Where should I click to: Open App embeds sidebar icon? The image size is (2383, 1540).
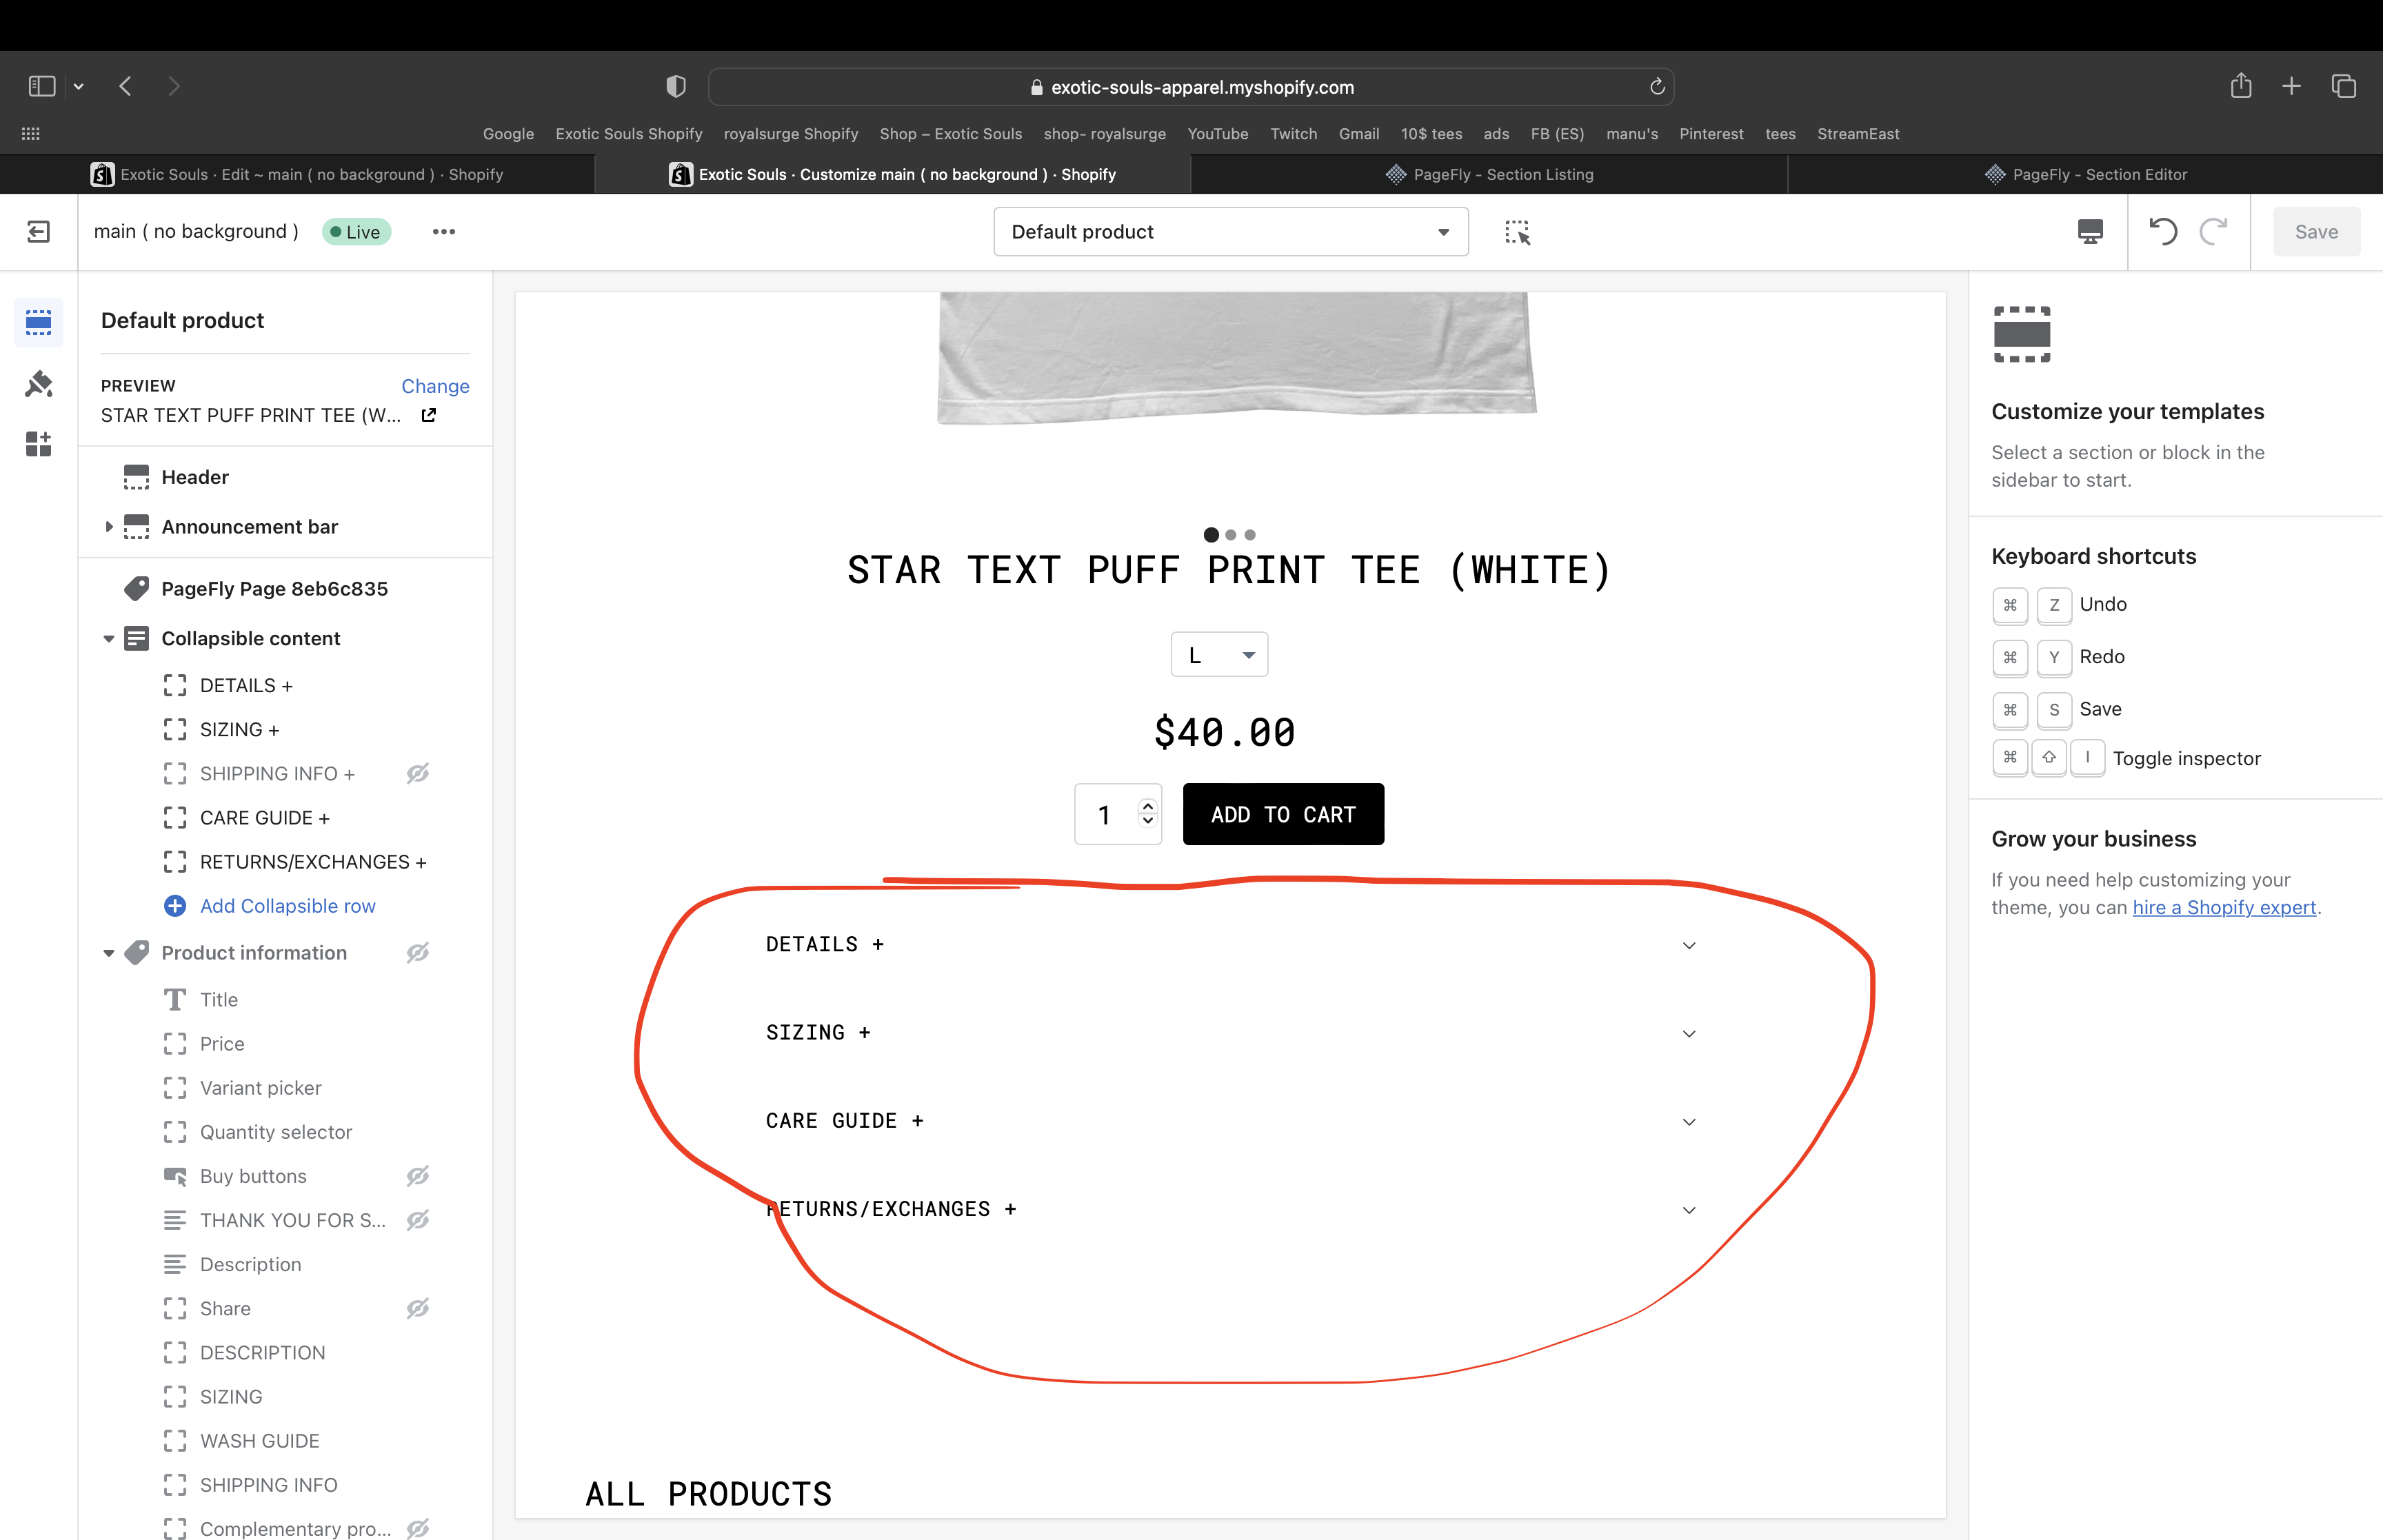point(39,444)
